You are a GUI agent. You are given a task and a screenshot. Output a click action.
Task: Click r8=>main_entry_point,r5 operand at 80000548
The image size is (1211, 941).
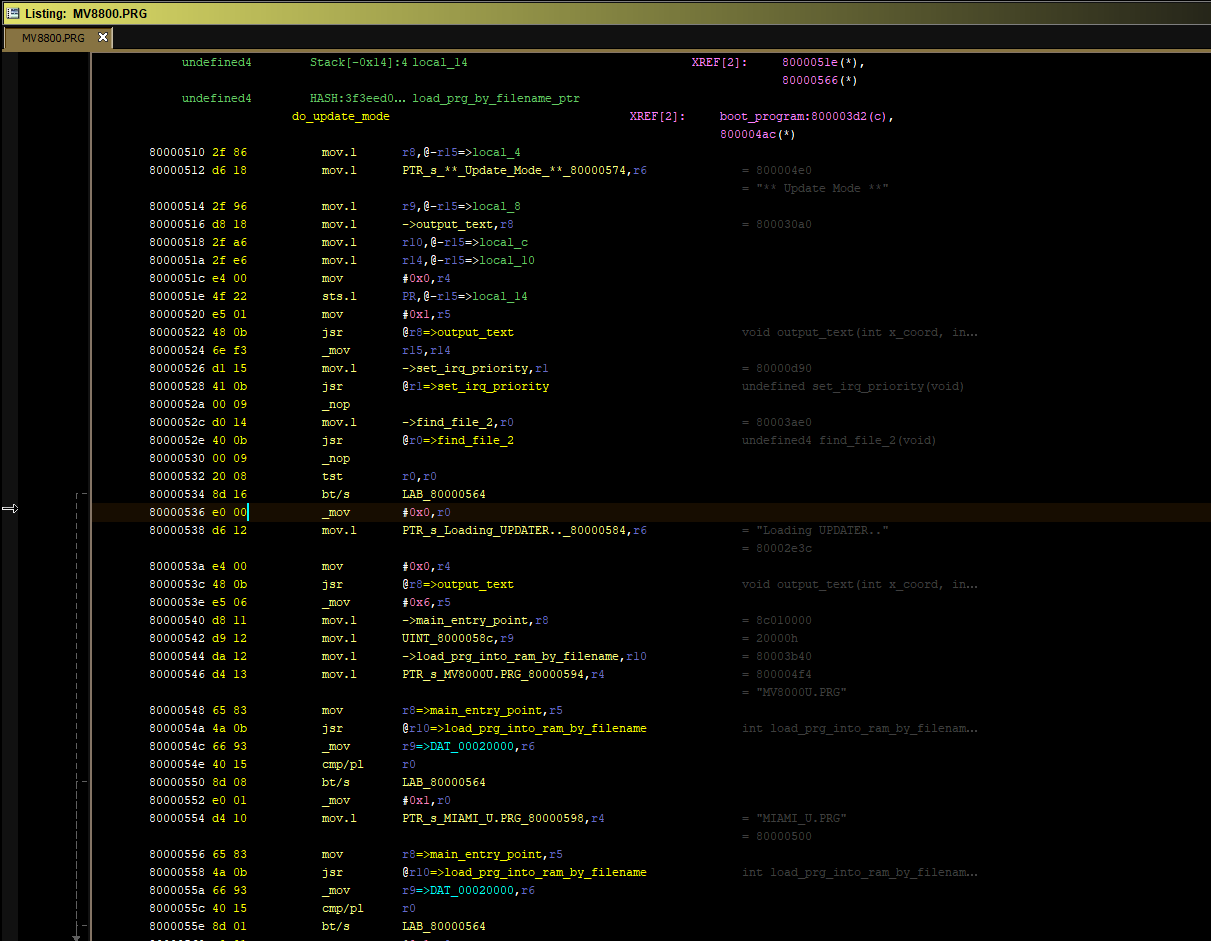pyautogui.click(x=482, y=710)
